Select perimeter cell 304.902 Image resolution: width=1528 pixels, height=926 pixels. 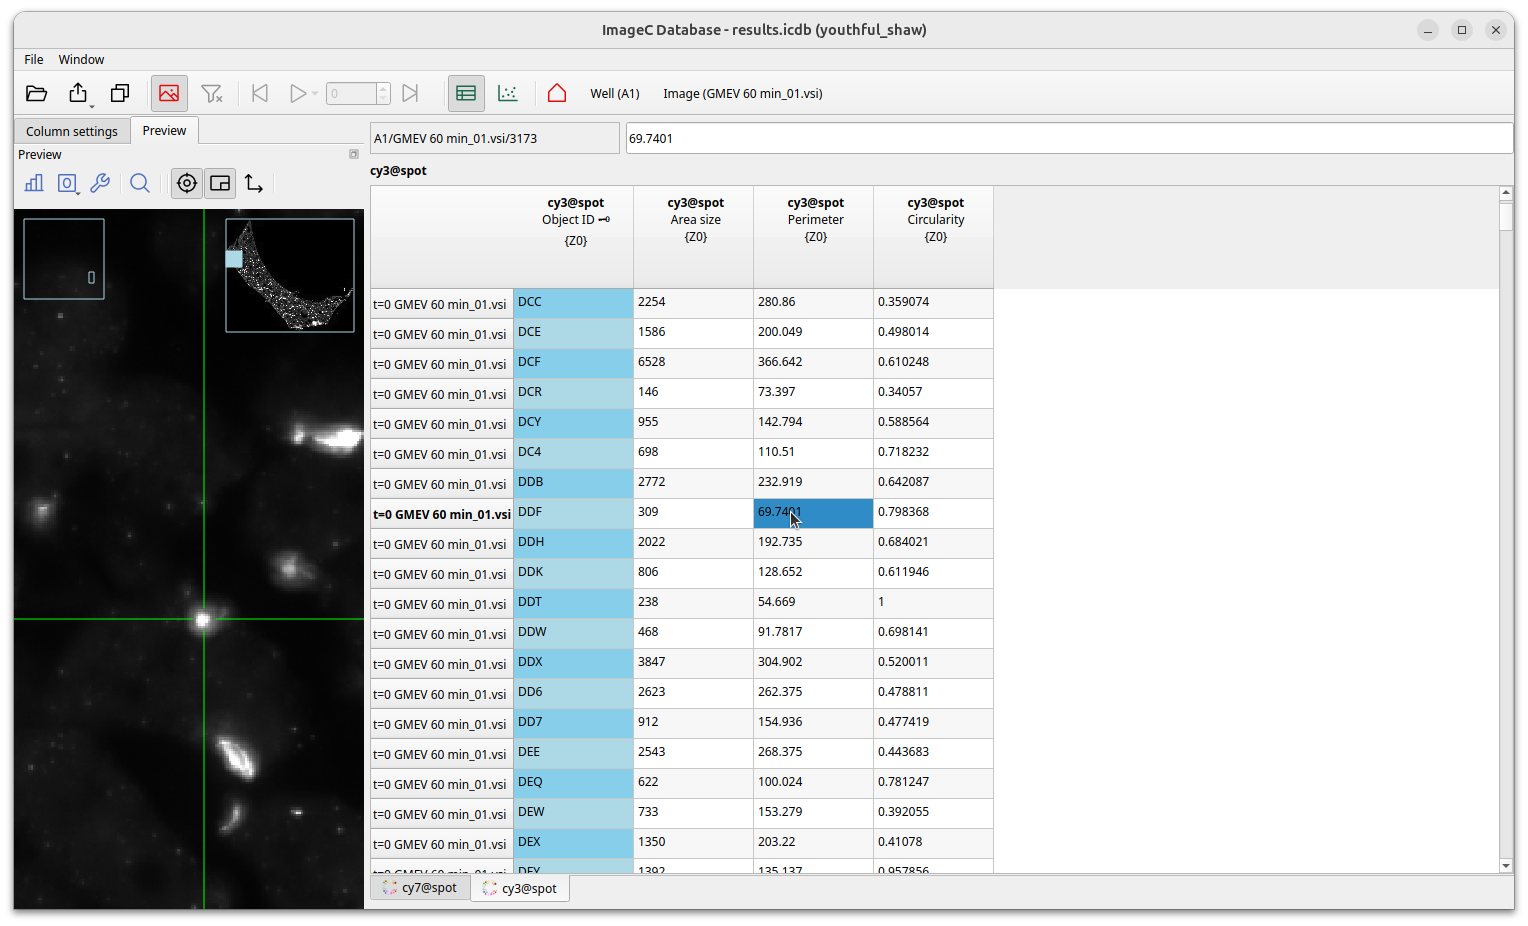[x=813, y=663]
